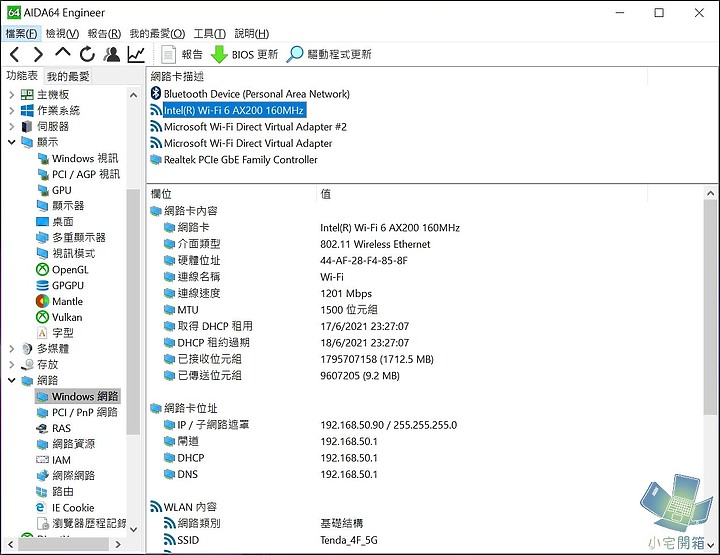Open the 檢視(V) menu
Screen dimensions: 720x555
[x=62, y=34]
